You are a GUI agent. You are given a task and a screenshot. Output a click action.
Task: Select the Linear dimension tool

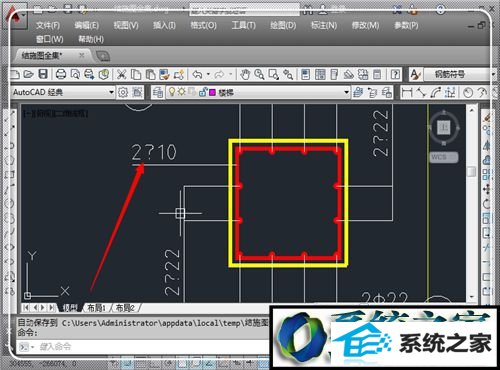(x=407, y=92)
